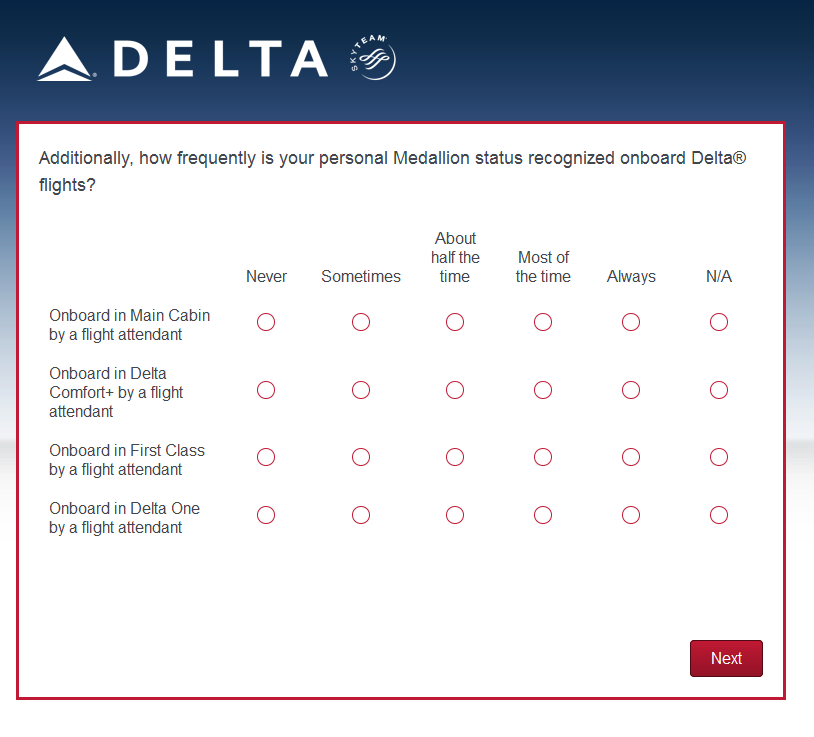814x737 pixels.
Task: Pick About half the time for Delta Comfort+
Action: 455,390
